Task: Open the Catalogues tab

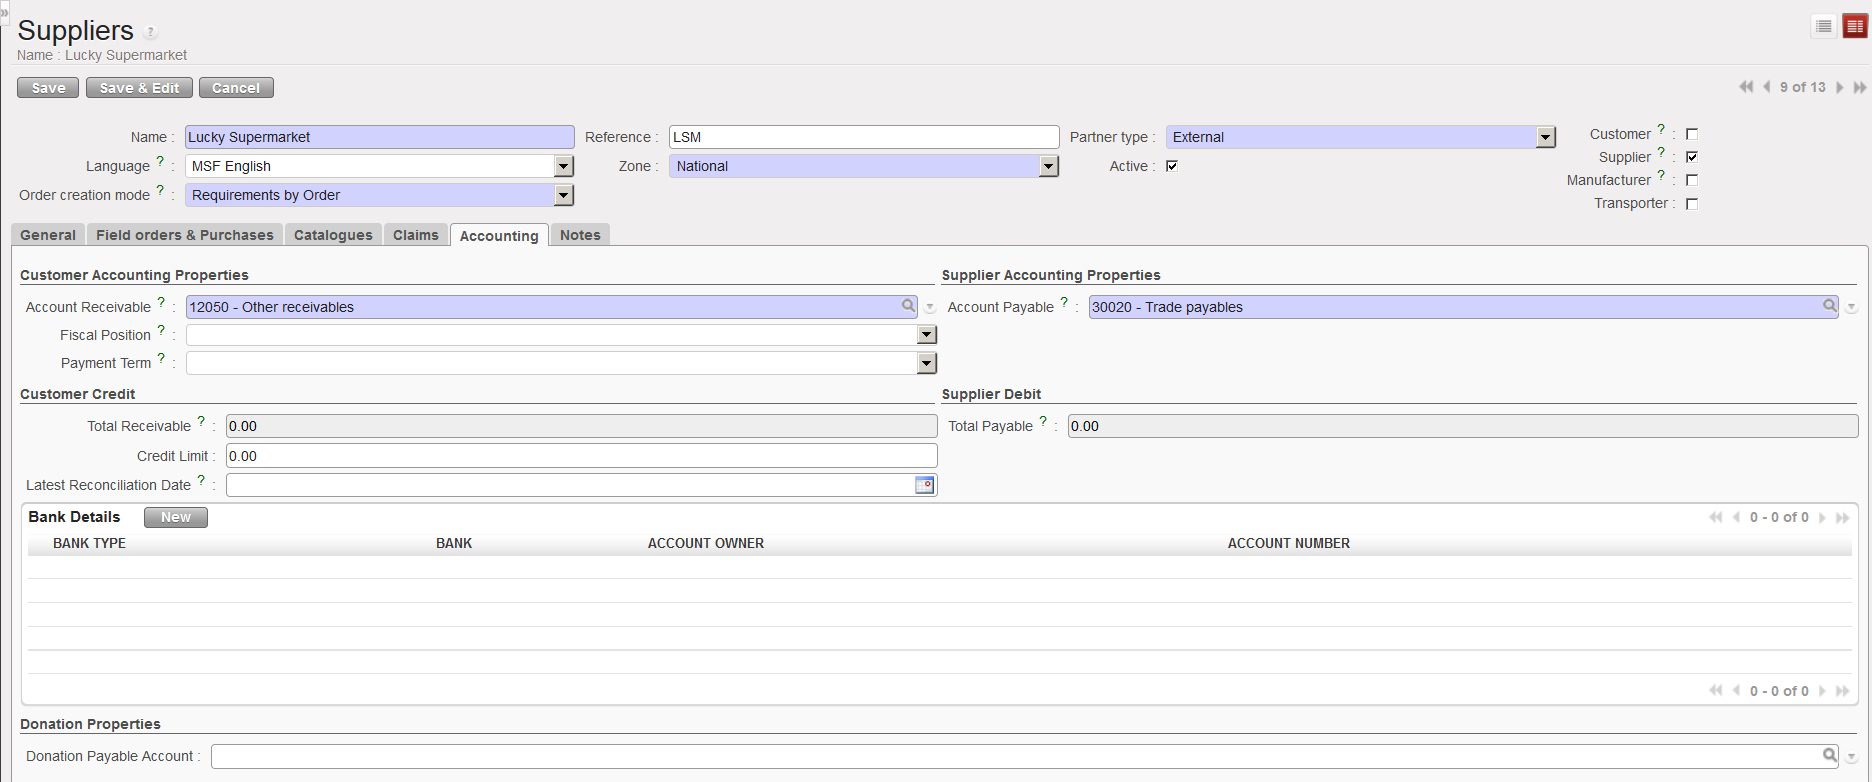Action: click(x=333, y=235)
